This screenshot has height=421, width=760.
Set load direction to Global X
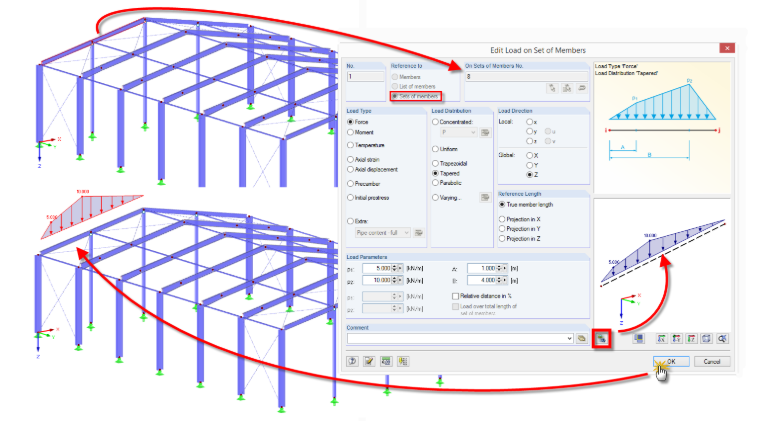tap(530, 156)
